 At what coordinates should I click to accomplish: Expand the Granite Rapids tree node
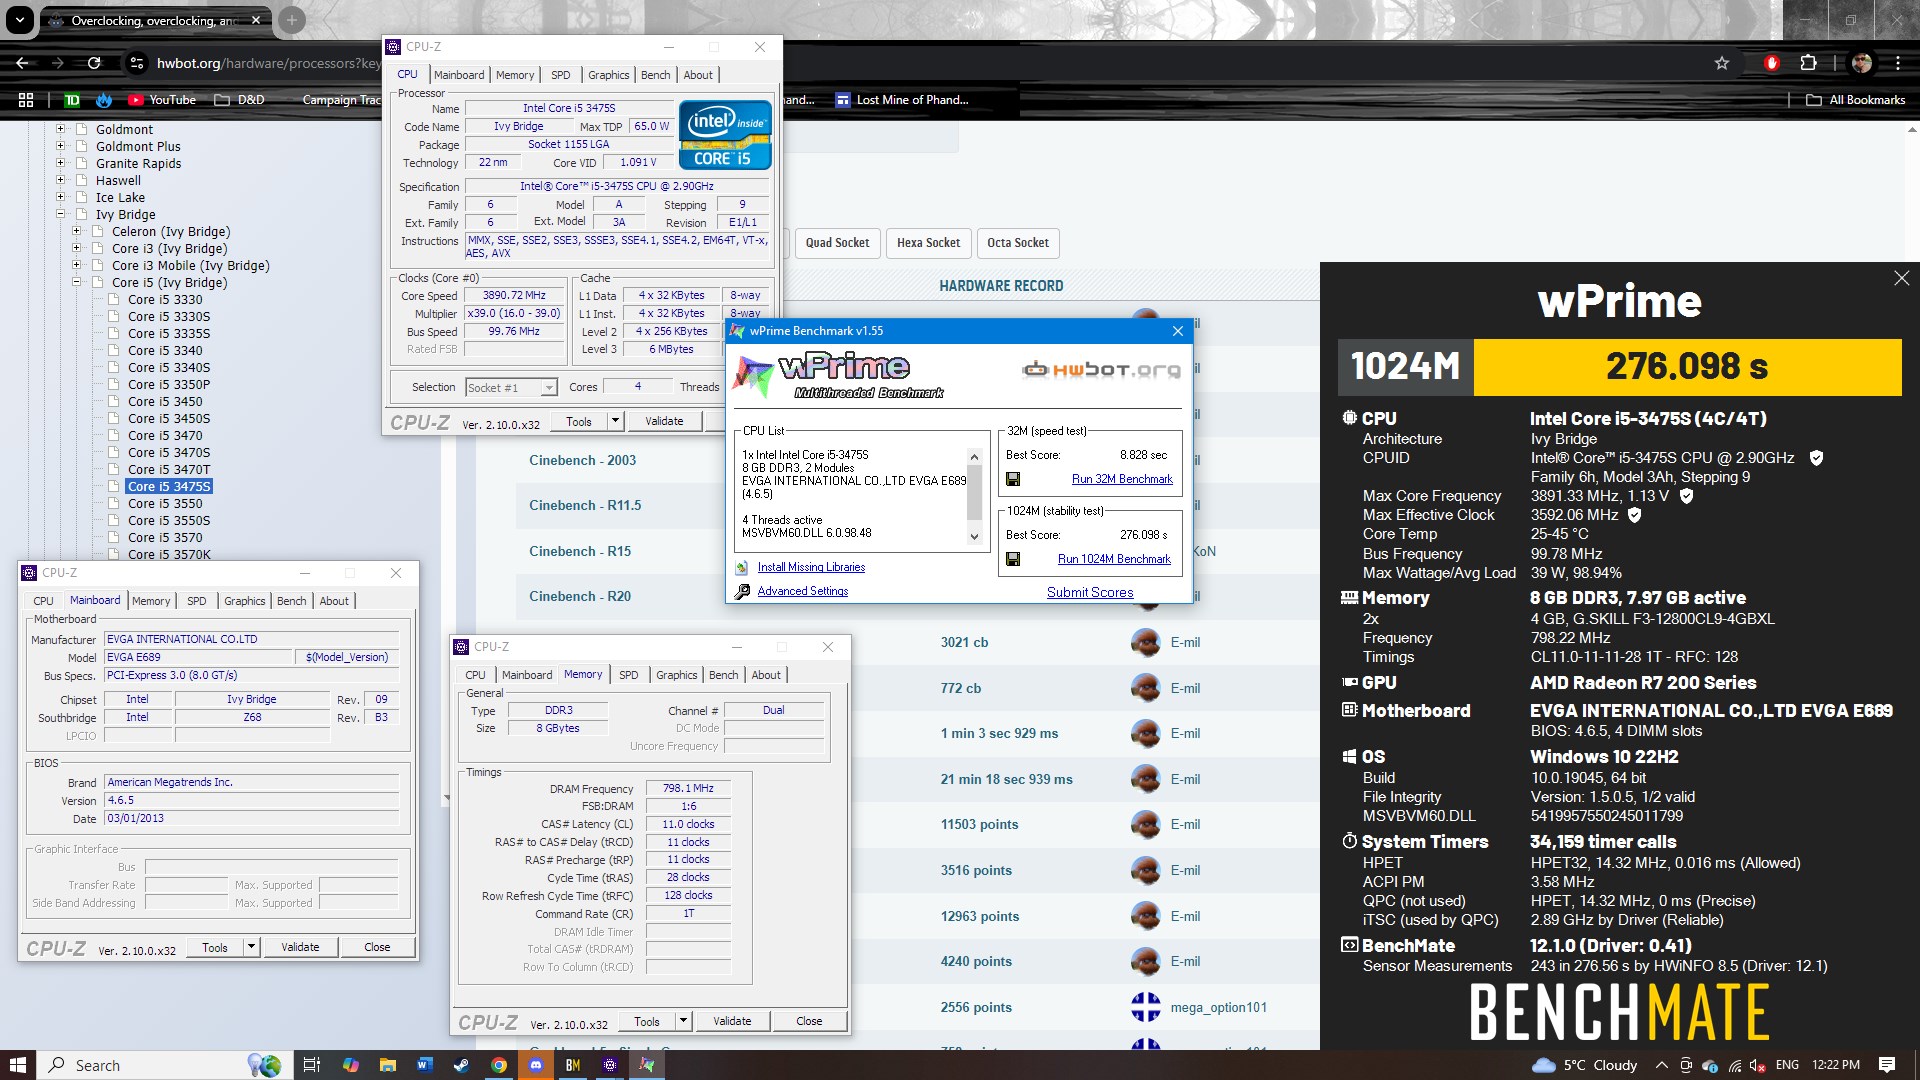pyautogui.click(x=60, y=163)
